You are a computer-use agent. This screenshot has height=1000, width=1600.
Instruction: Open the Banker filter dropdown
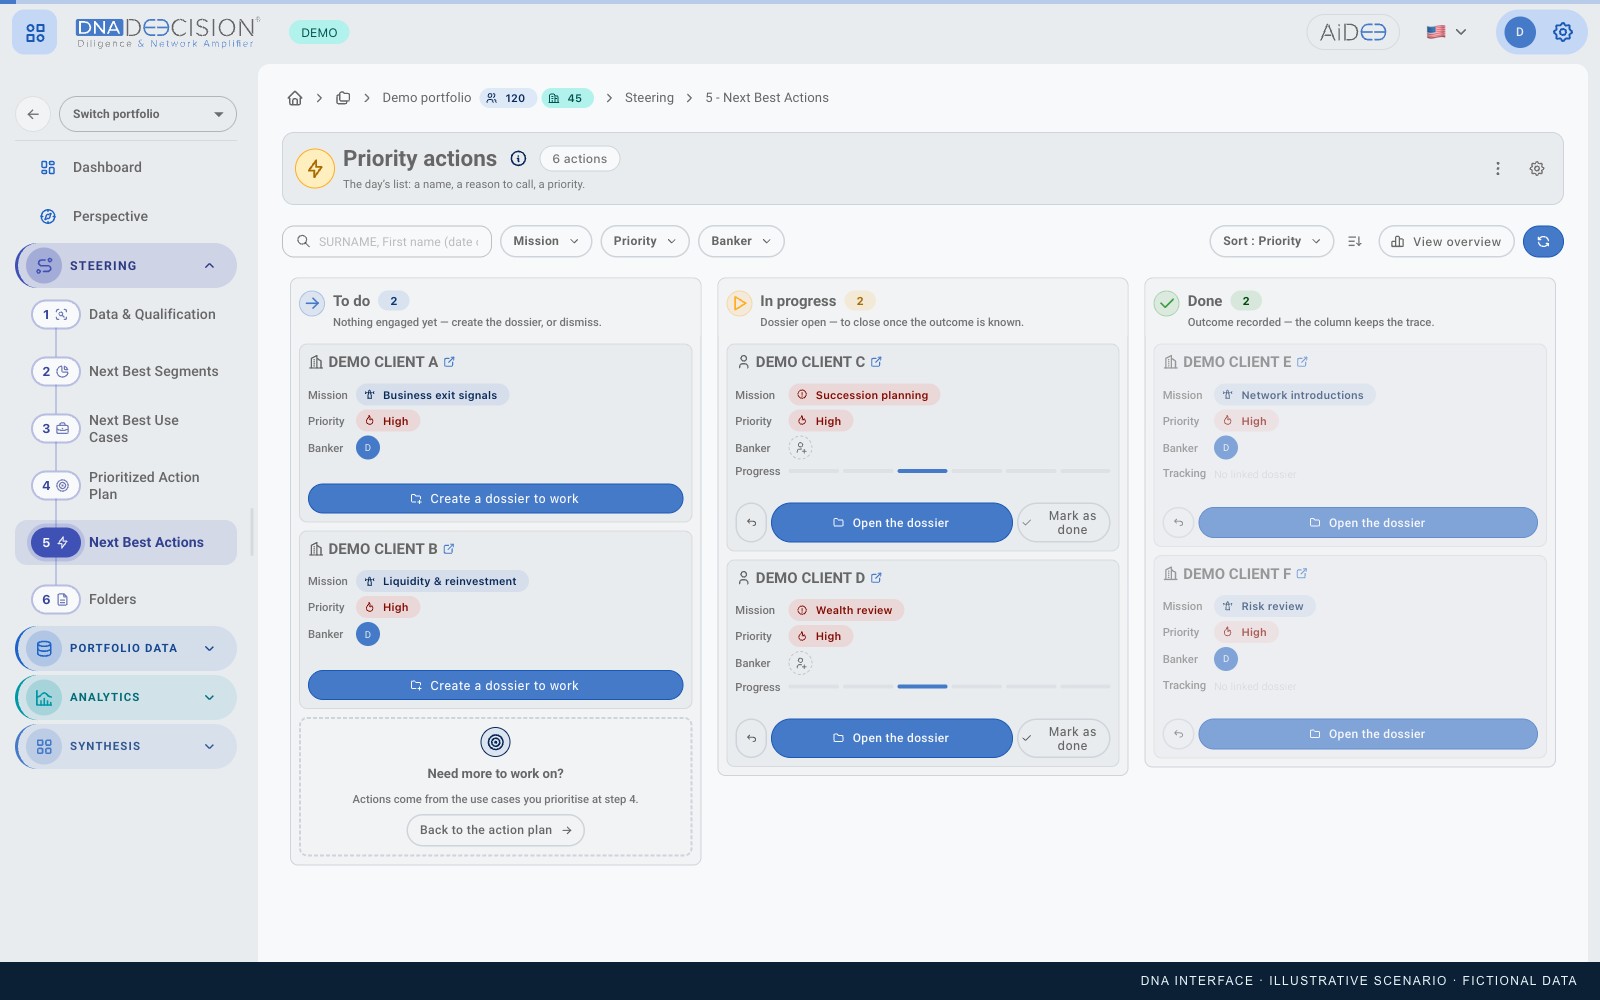(741, 241)
